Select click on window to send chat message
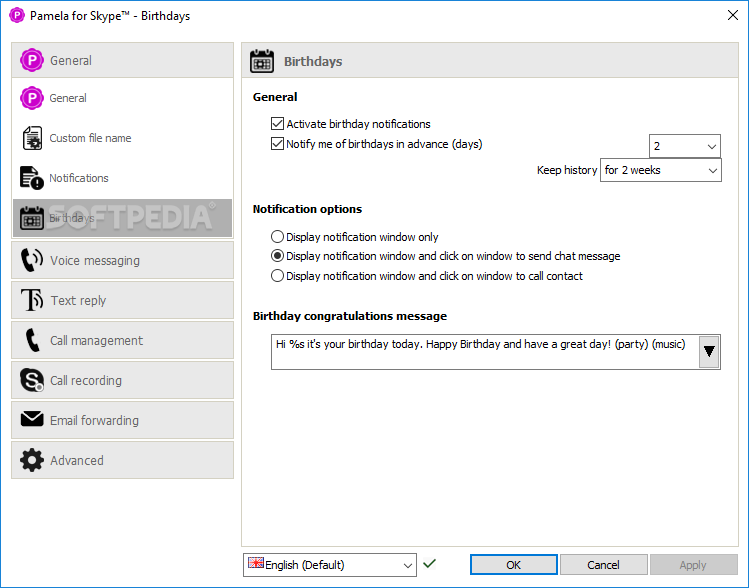The height and width of the screenshot is (588, 749). pyautogui.click(x=277, y=256)
